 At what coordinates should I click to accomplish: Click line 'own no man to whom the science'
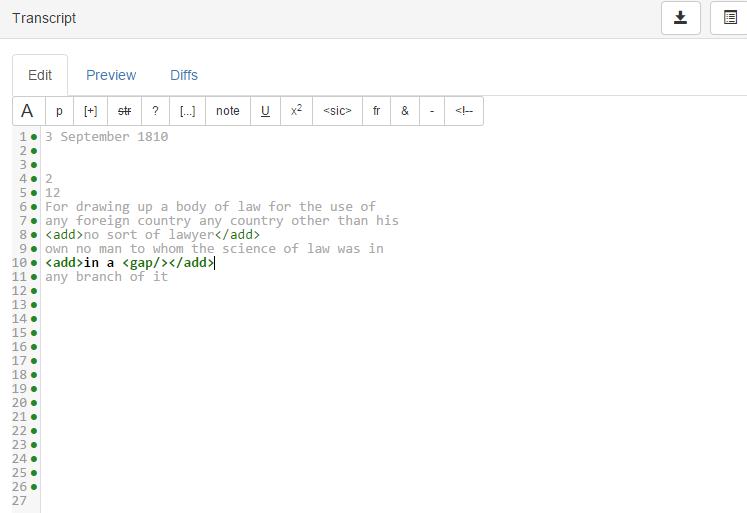214,249
